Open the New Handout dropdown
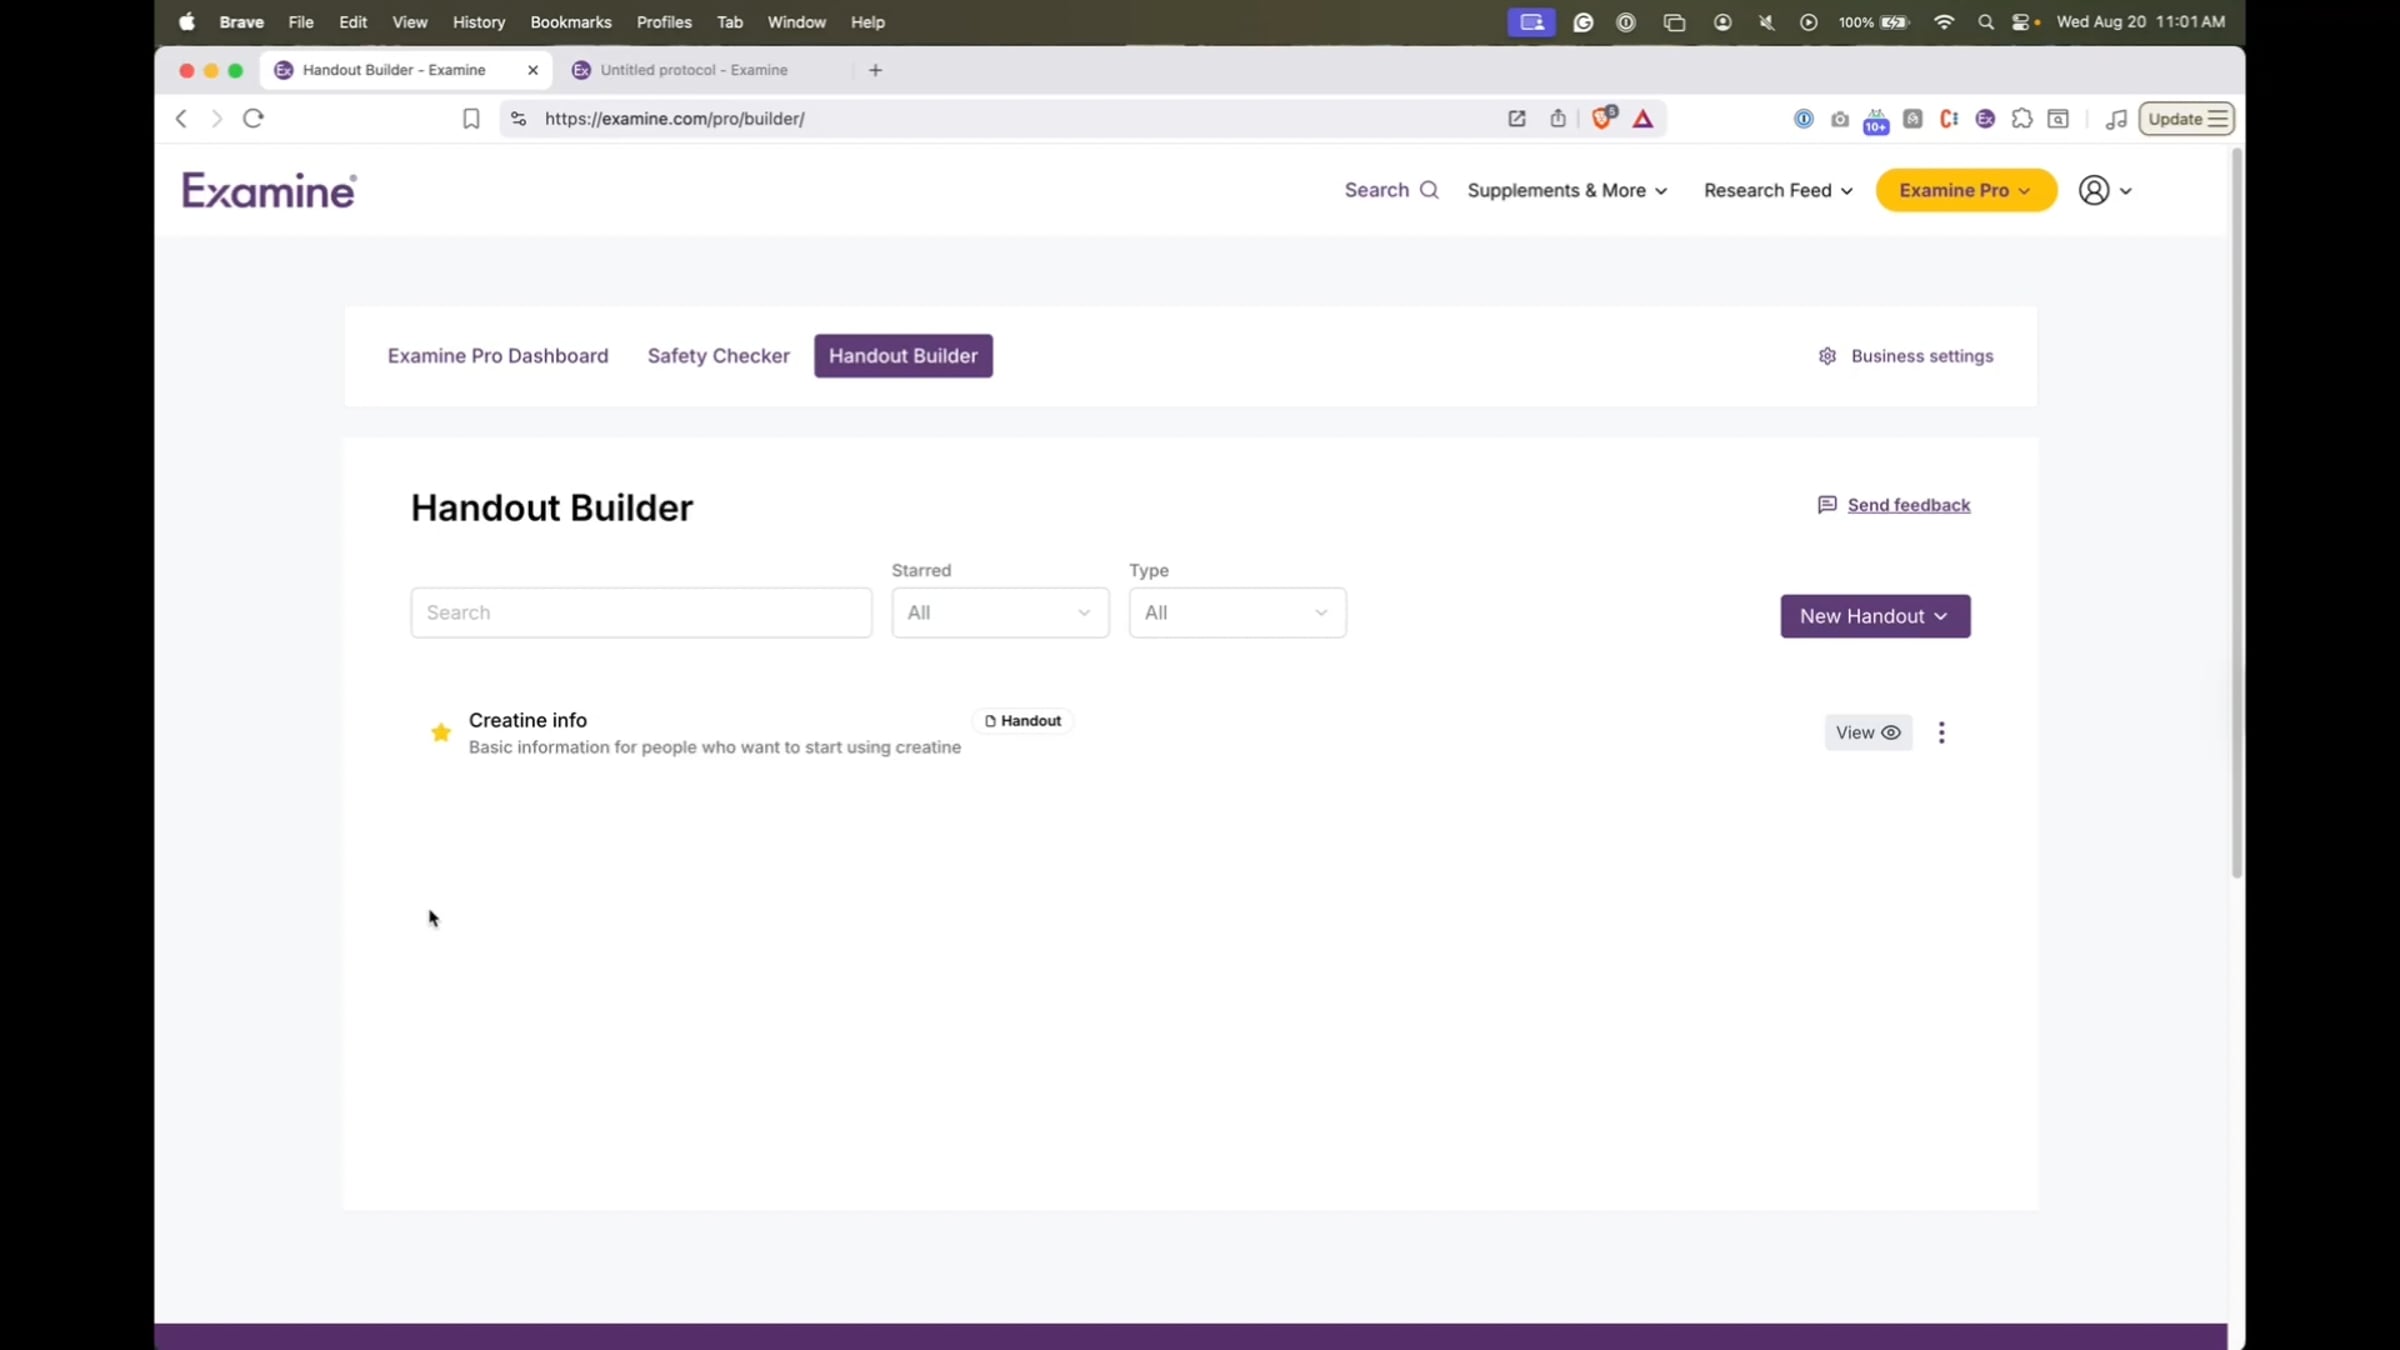The height and width of the screenshot is (1350, 2400). [1875, 616]
